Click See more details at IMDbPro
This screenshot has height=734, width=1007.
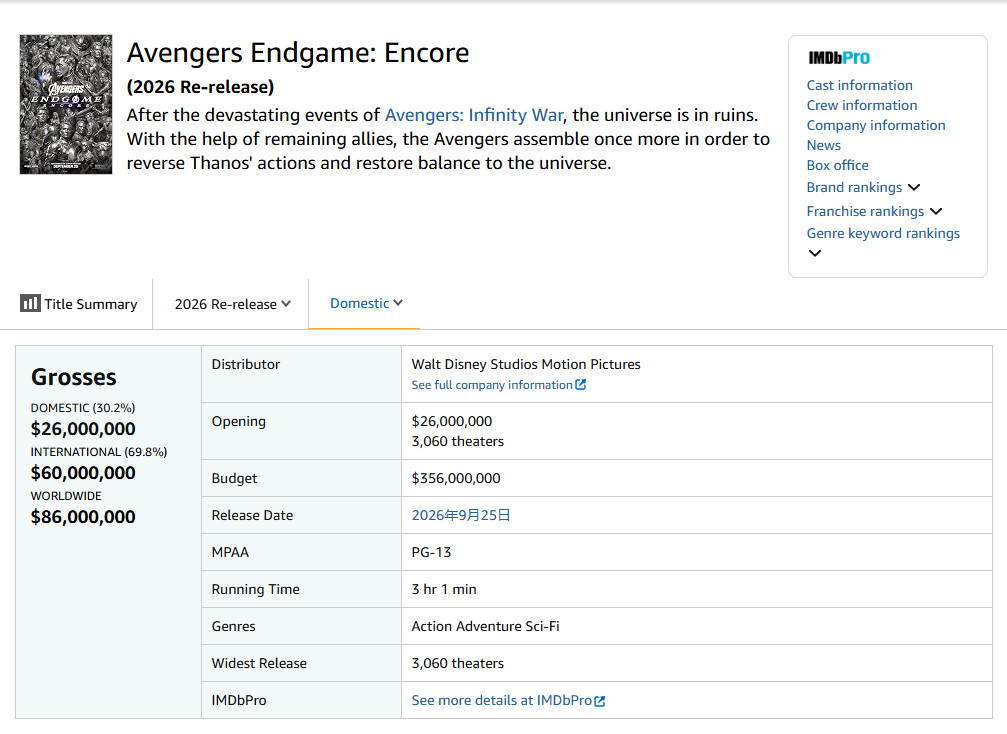click(502, 701)
